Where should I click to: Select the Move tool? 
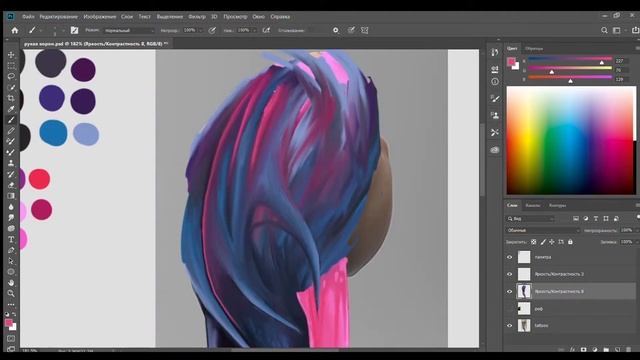11,55
